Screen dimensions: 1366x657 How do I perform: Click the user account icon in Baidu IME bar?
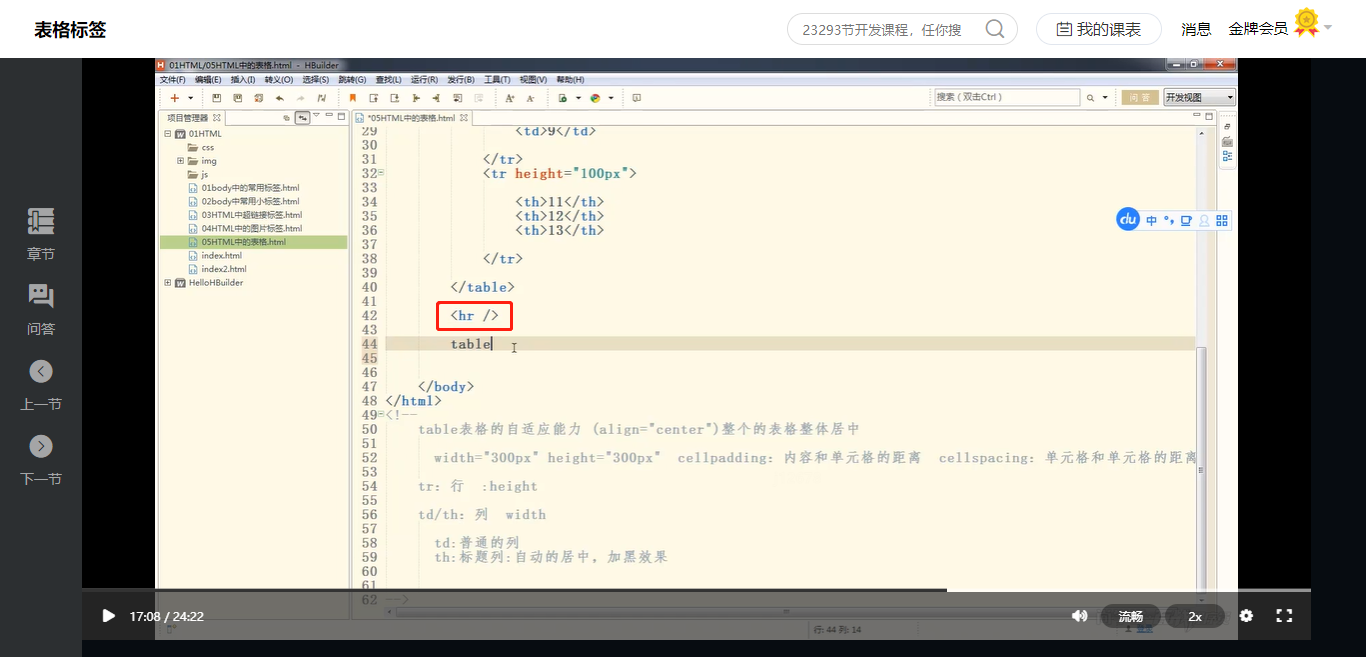coord(1204,220)
